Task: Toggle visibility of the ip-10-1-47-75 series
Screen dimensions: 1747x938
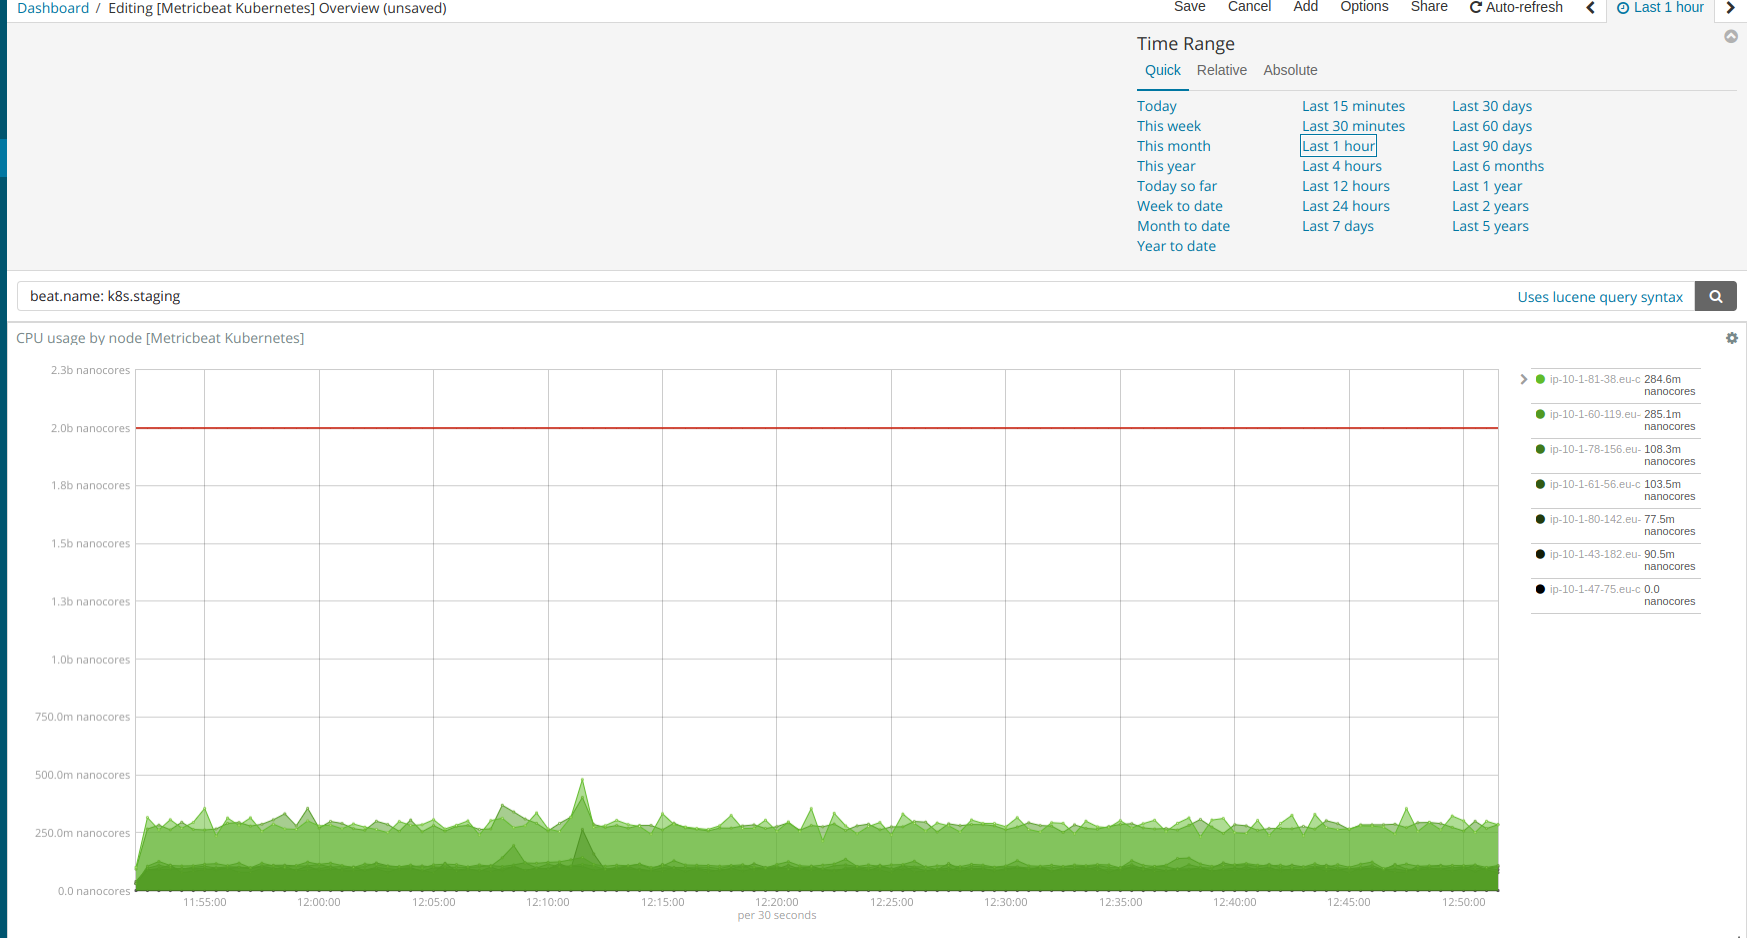Action: point(1540,589)
